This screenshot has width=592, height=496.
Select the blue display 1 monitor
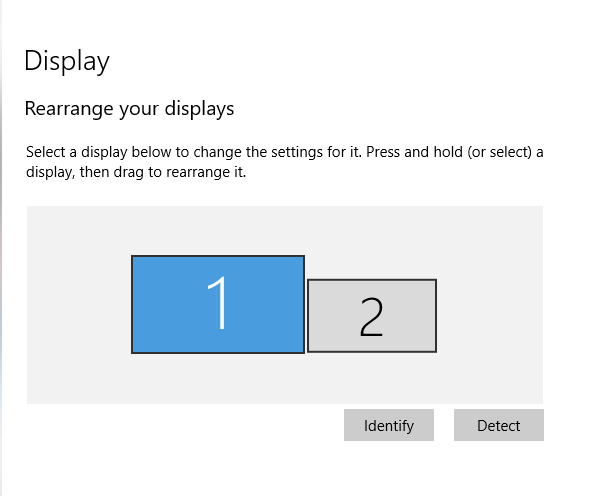218,304
